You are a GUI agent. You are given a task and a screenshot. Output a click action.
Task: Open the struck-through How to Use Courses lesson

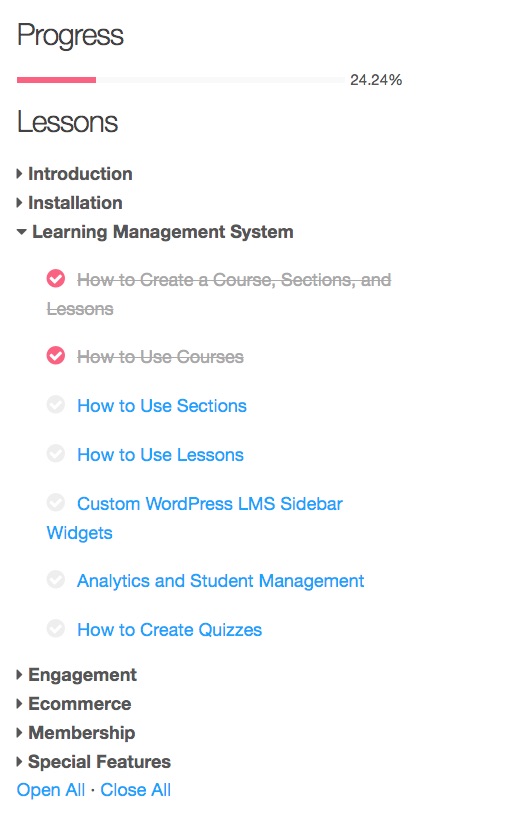pyautogui.click(x=160, y=357)
